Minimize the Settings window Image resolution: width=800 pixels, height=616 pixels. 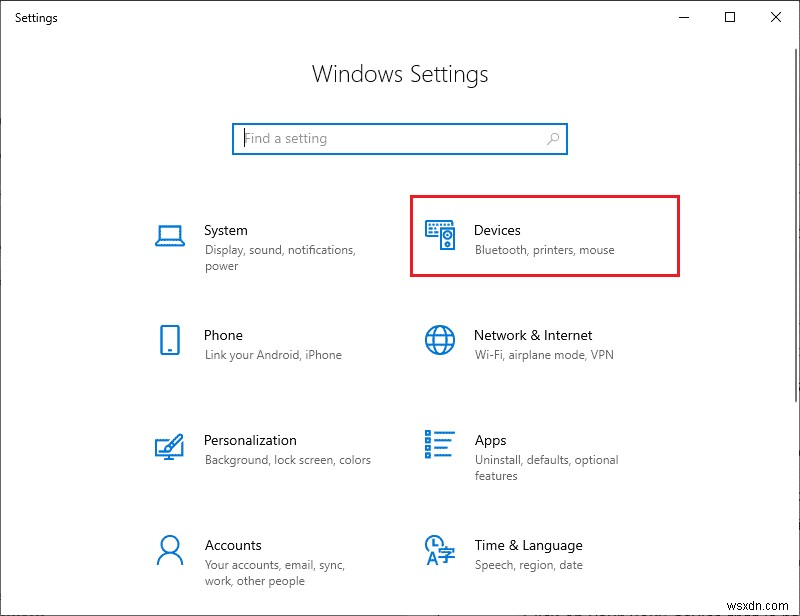coord(684,17)
